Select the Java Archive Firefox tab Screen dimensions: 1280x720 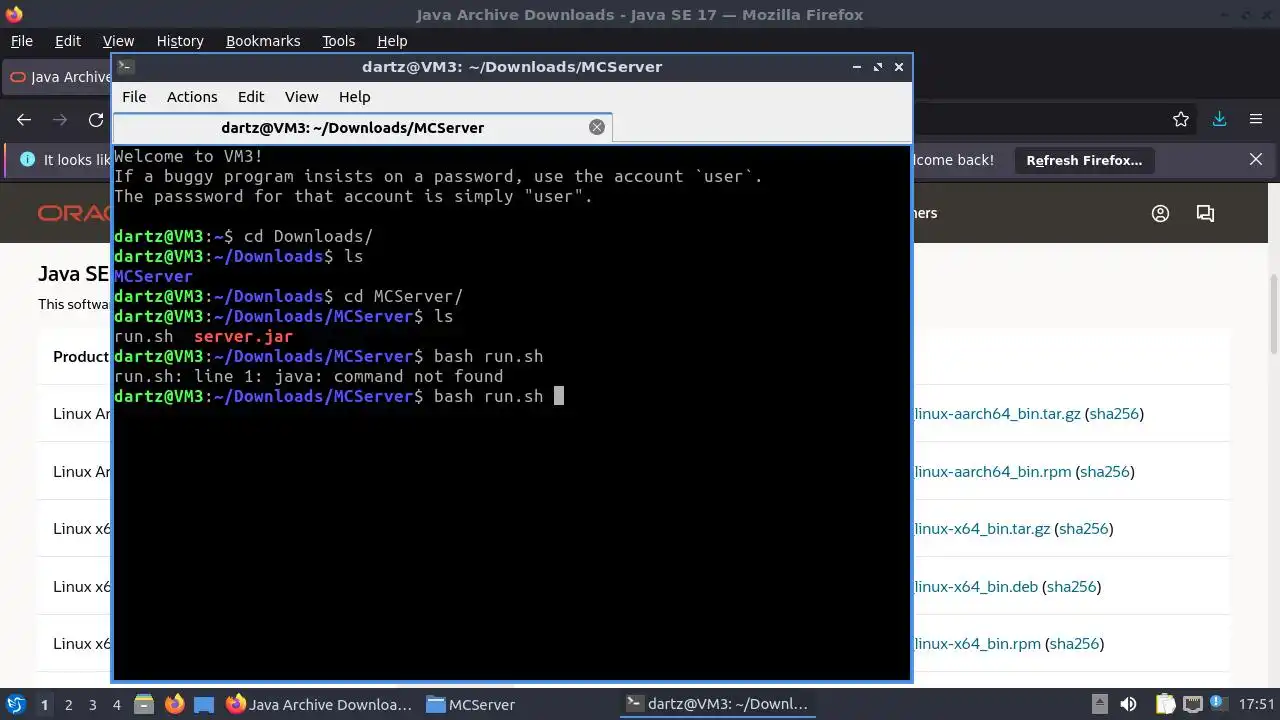[x=58, y=77]
